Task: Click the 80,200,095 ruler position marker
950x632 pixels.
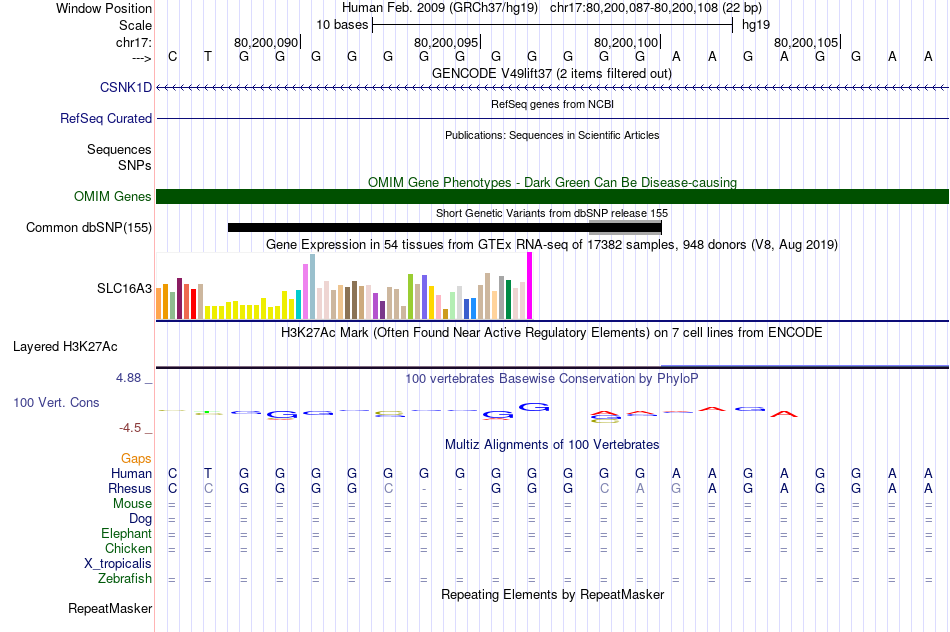Action: 447,42
